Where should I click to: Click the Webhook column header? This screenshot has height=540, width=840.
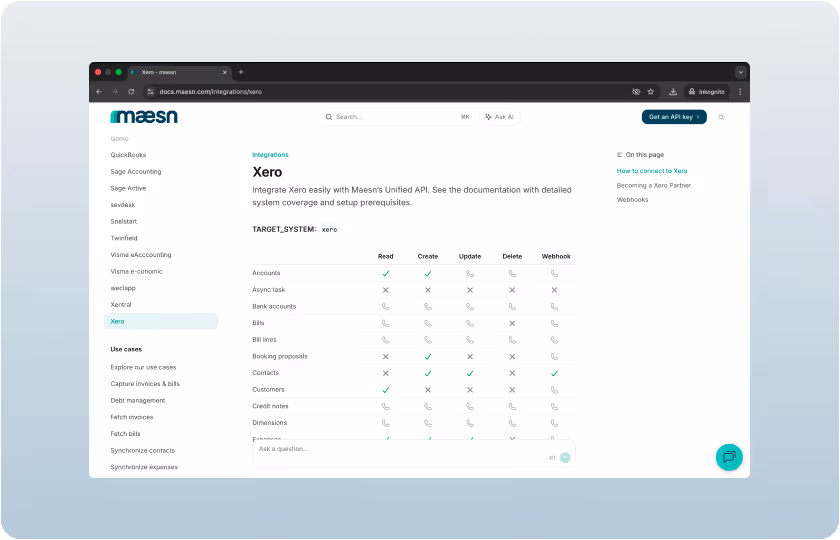(x=556, y=257)
